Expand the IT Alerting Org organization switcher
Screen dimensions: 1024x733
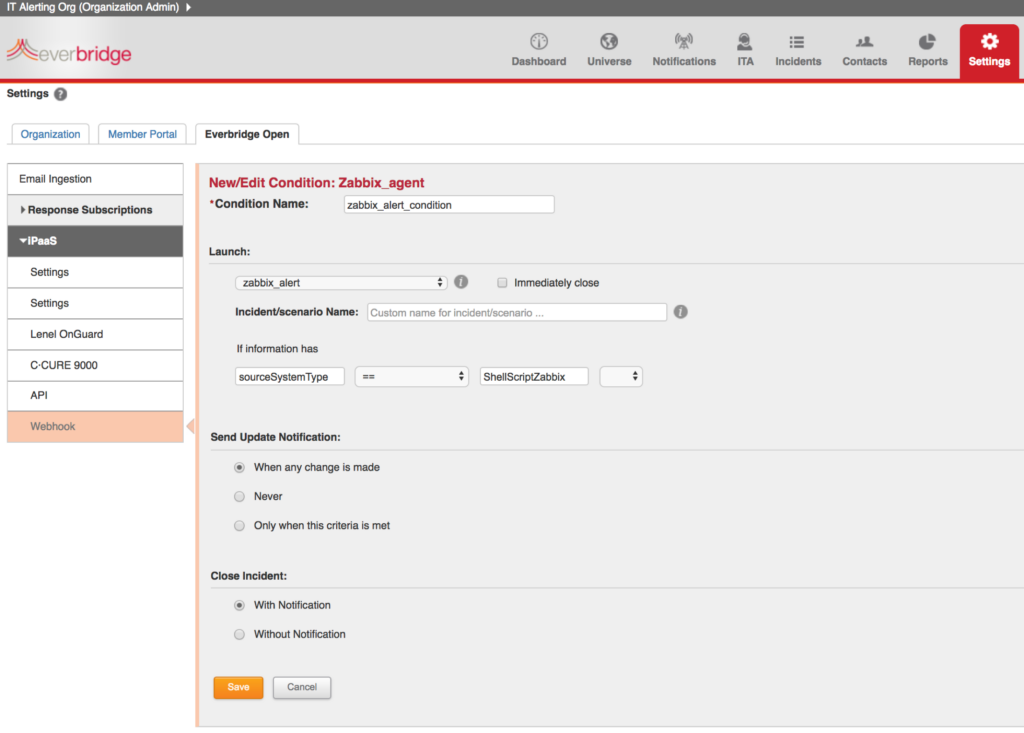click(x=188, y=7)
